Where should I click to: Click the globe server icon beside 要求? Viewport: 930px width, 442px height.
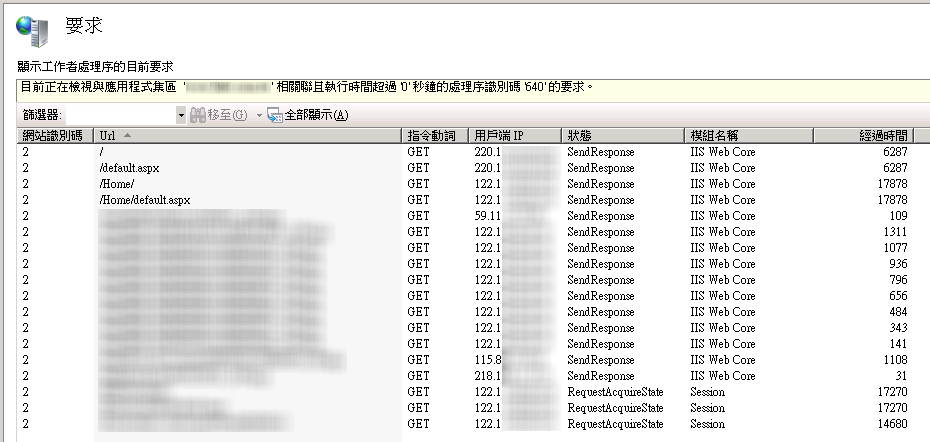tap(31, 31)
